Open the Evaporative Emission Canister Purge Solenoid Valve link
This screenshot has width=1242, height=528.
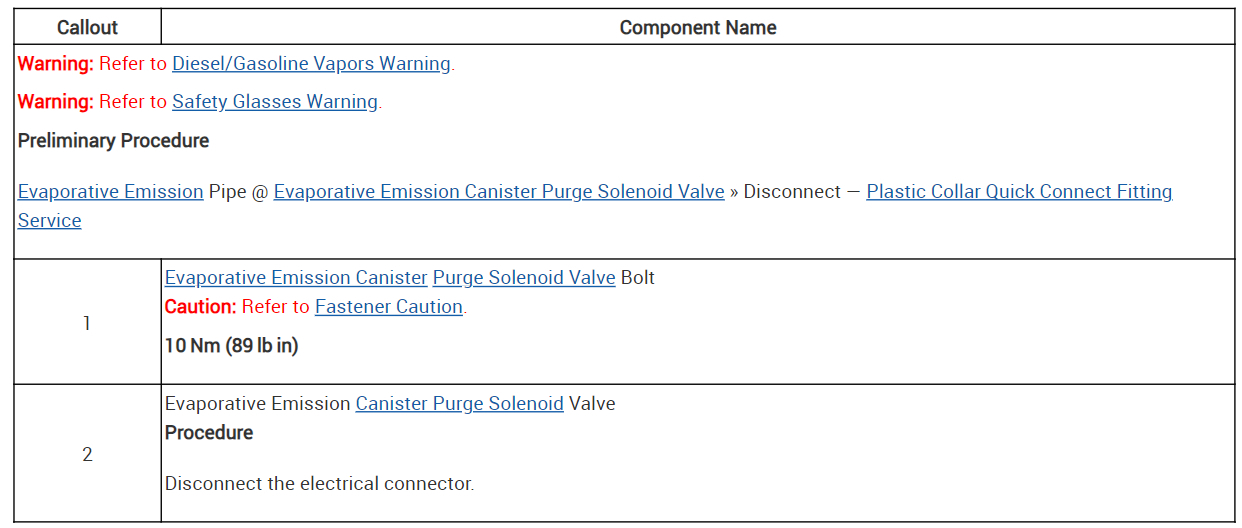[x=498, y=192]
